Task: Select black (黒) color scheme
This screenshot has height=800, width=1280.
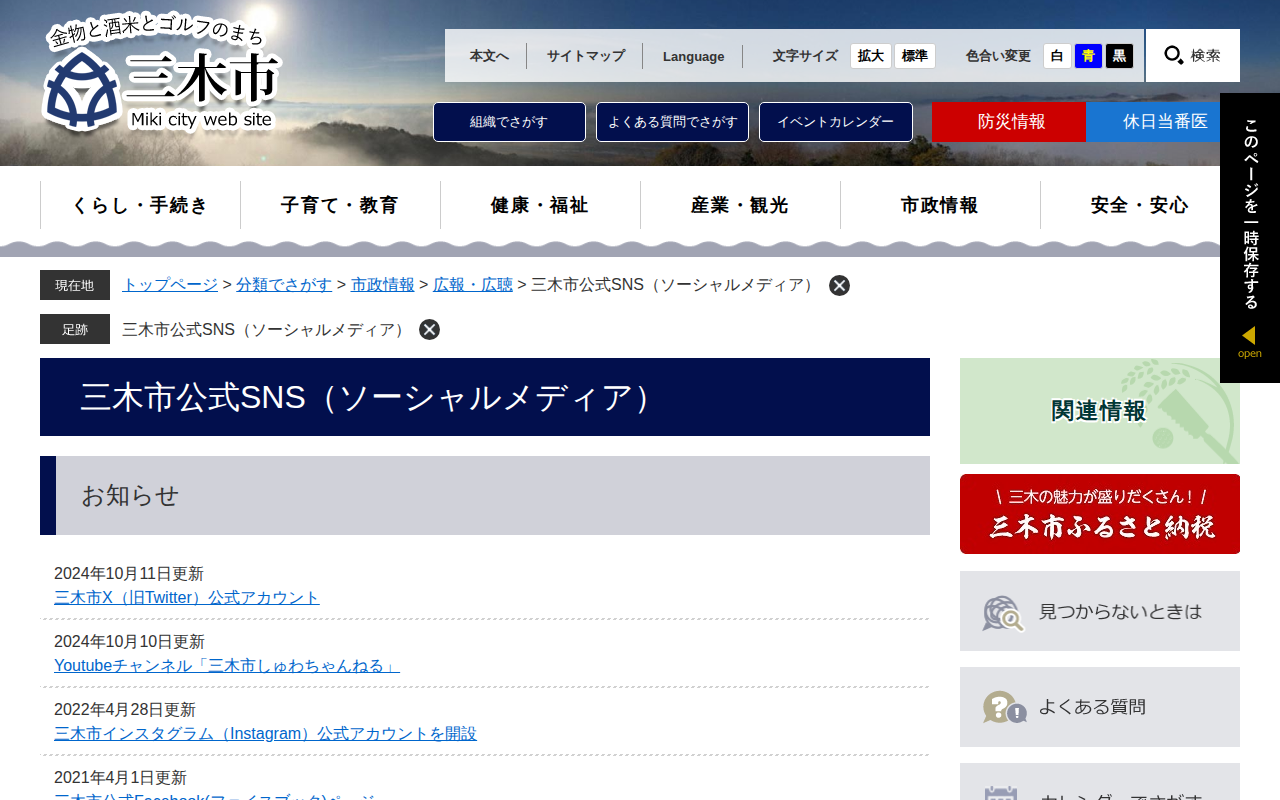Action: point(1119,56)
